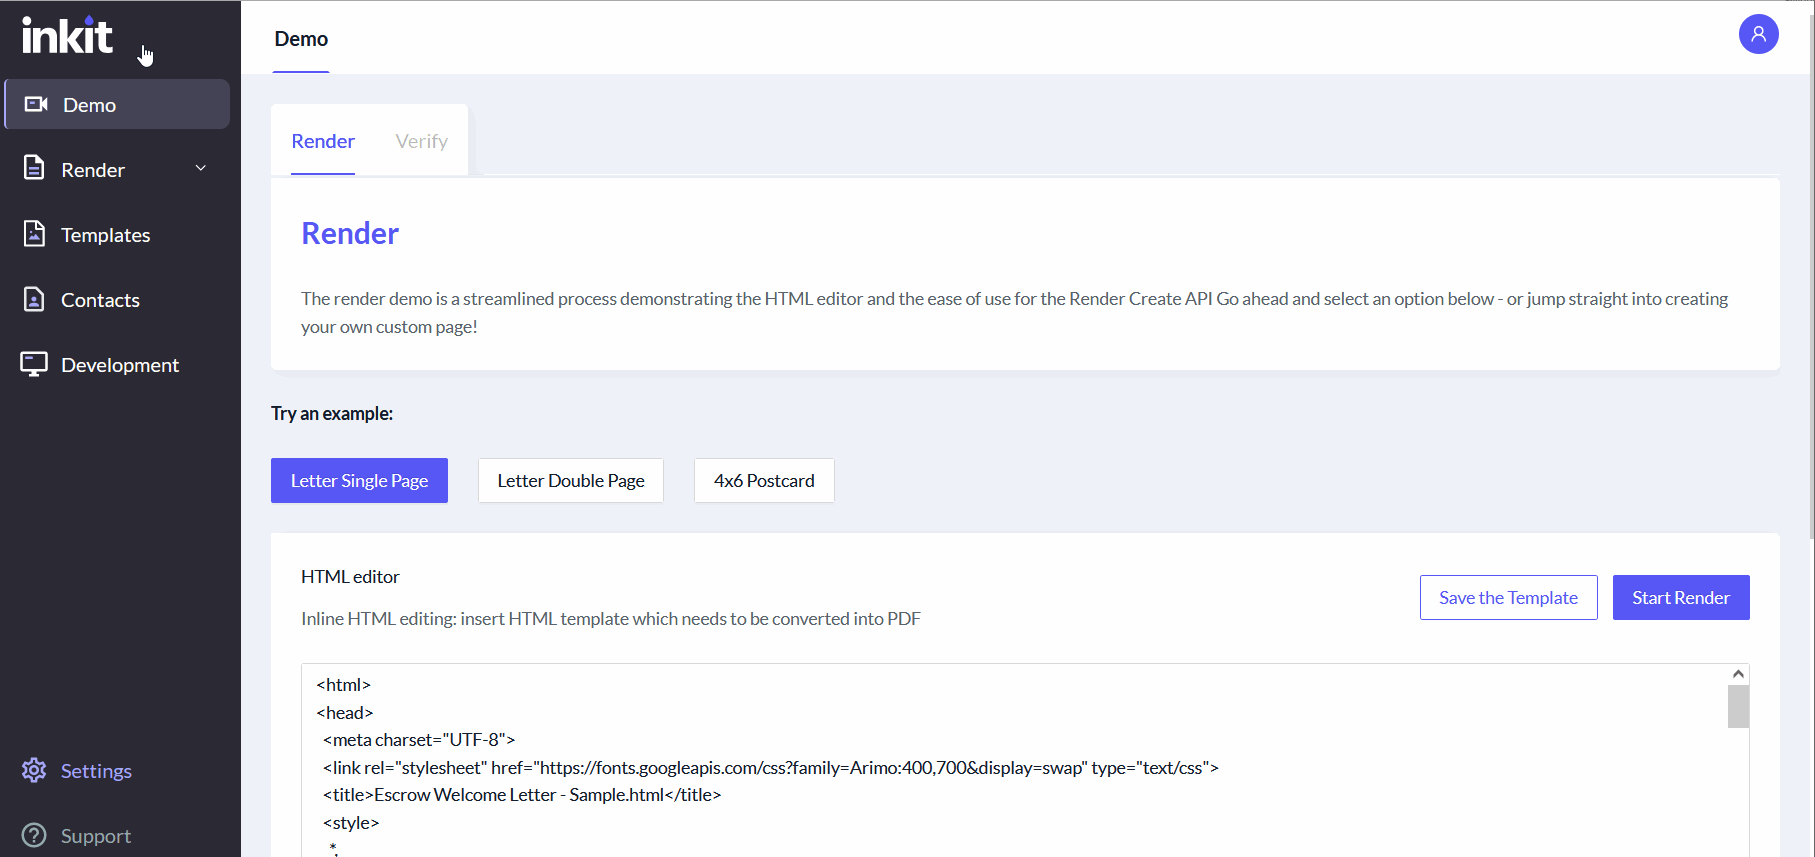Click the HTML editor scrollbar thumb
The width and height of the screenshot is (1815, 857).
pyautogui.click(x=1738, y=706)
